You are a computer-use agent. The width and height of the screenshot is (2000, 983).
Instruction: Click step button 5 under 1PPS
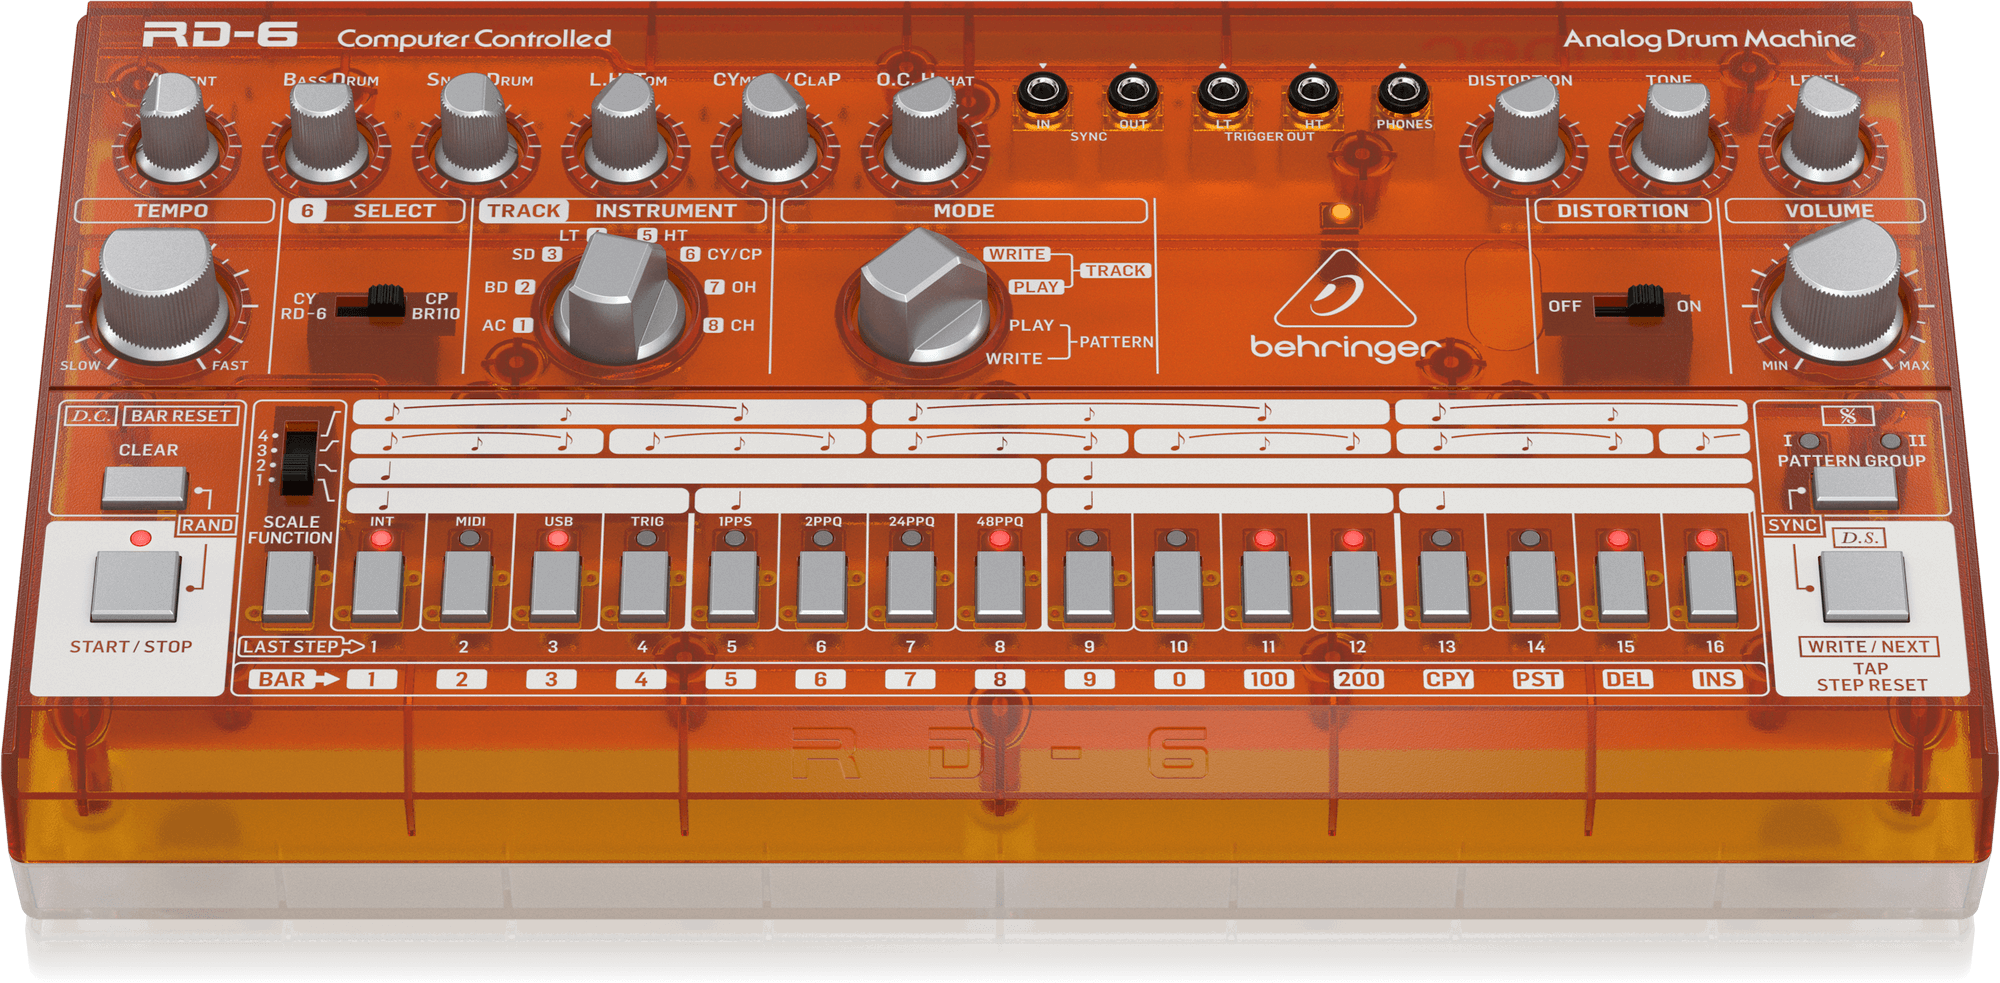[x=734, y=584]
